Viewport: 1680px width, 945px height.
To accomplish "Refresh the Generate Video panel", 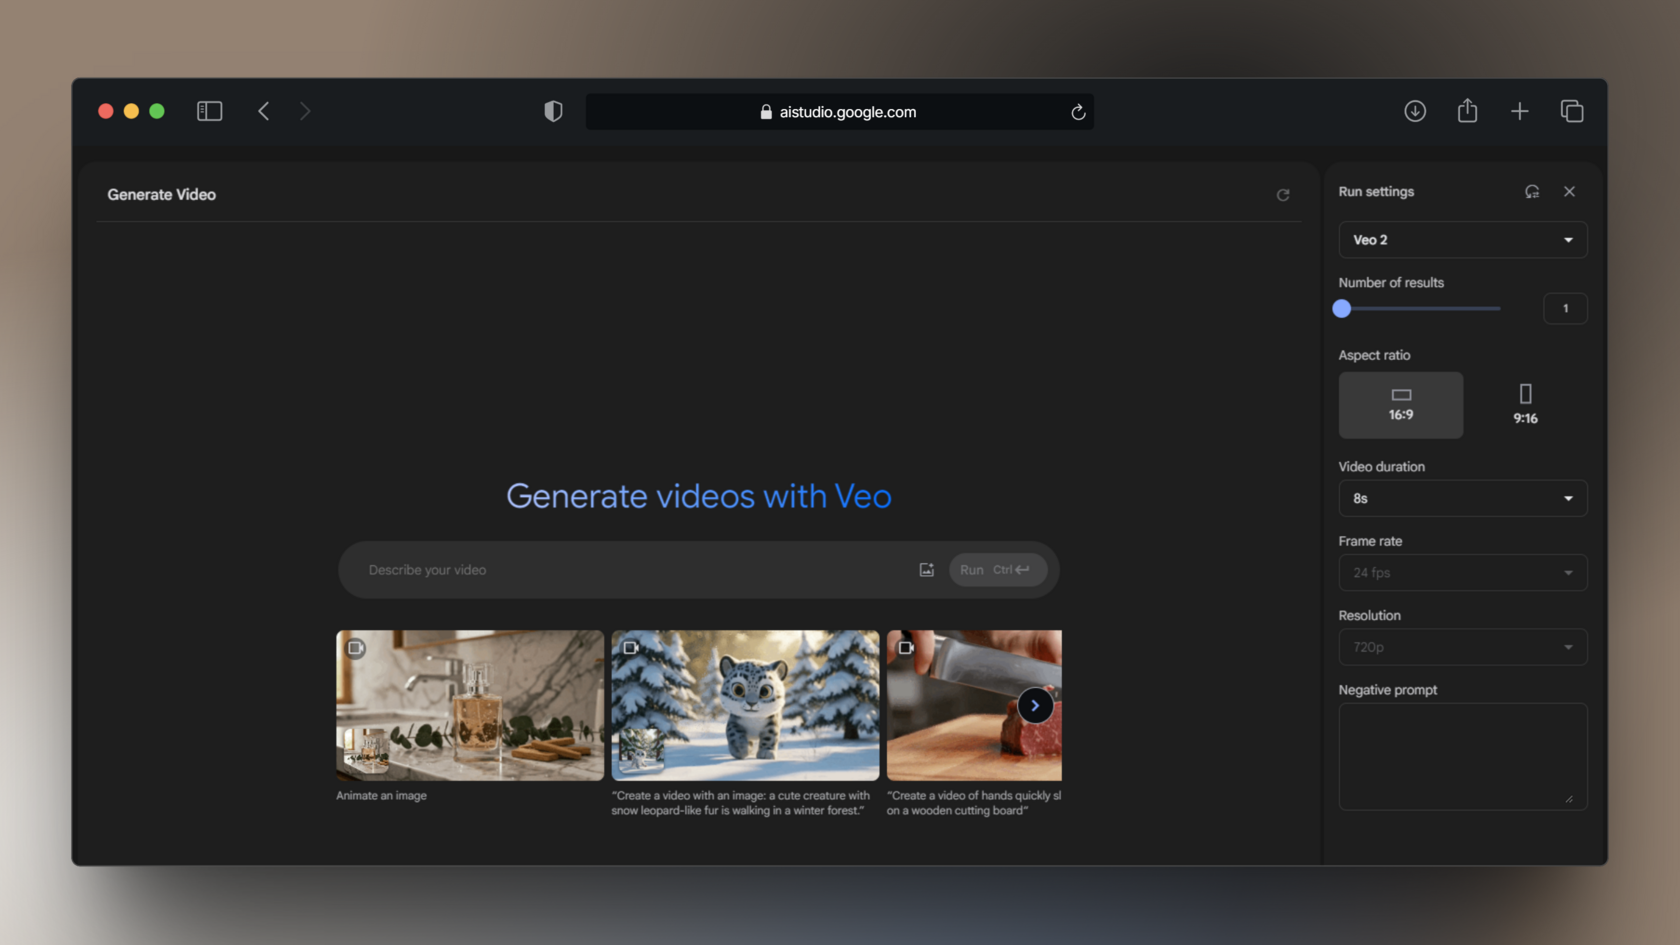I will coord(1283,195).
